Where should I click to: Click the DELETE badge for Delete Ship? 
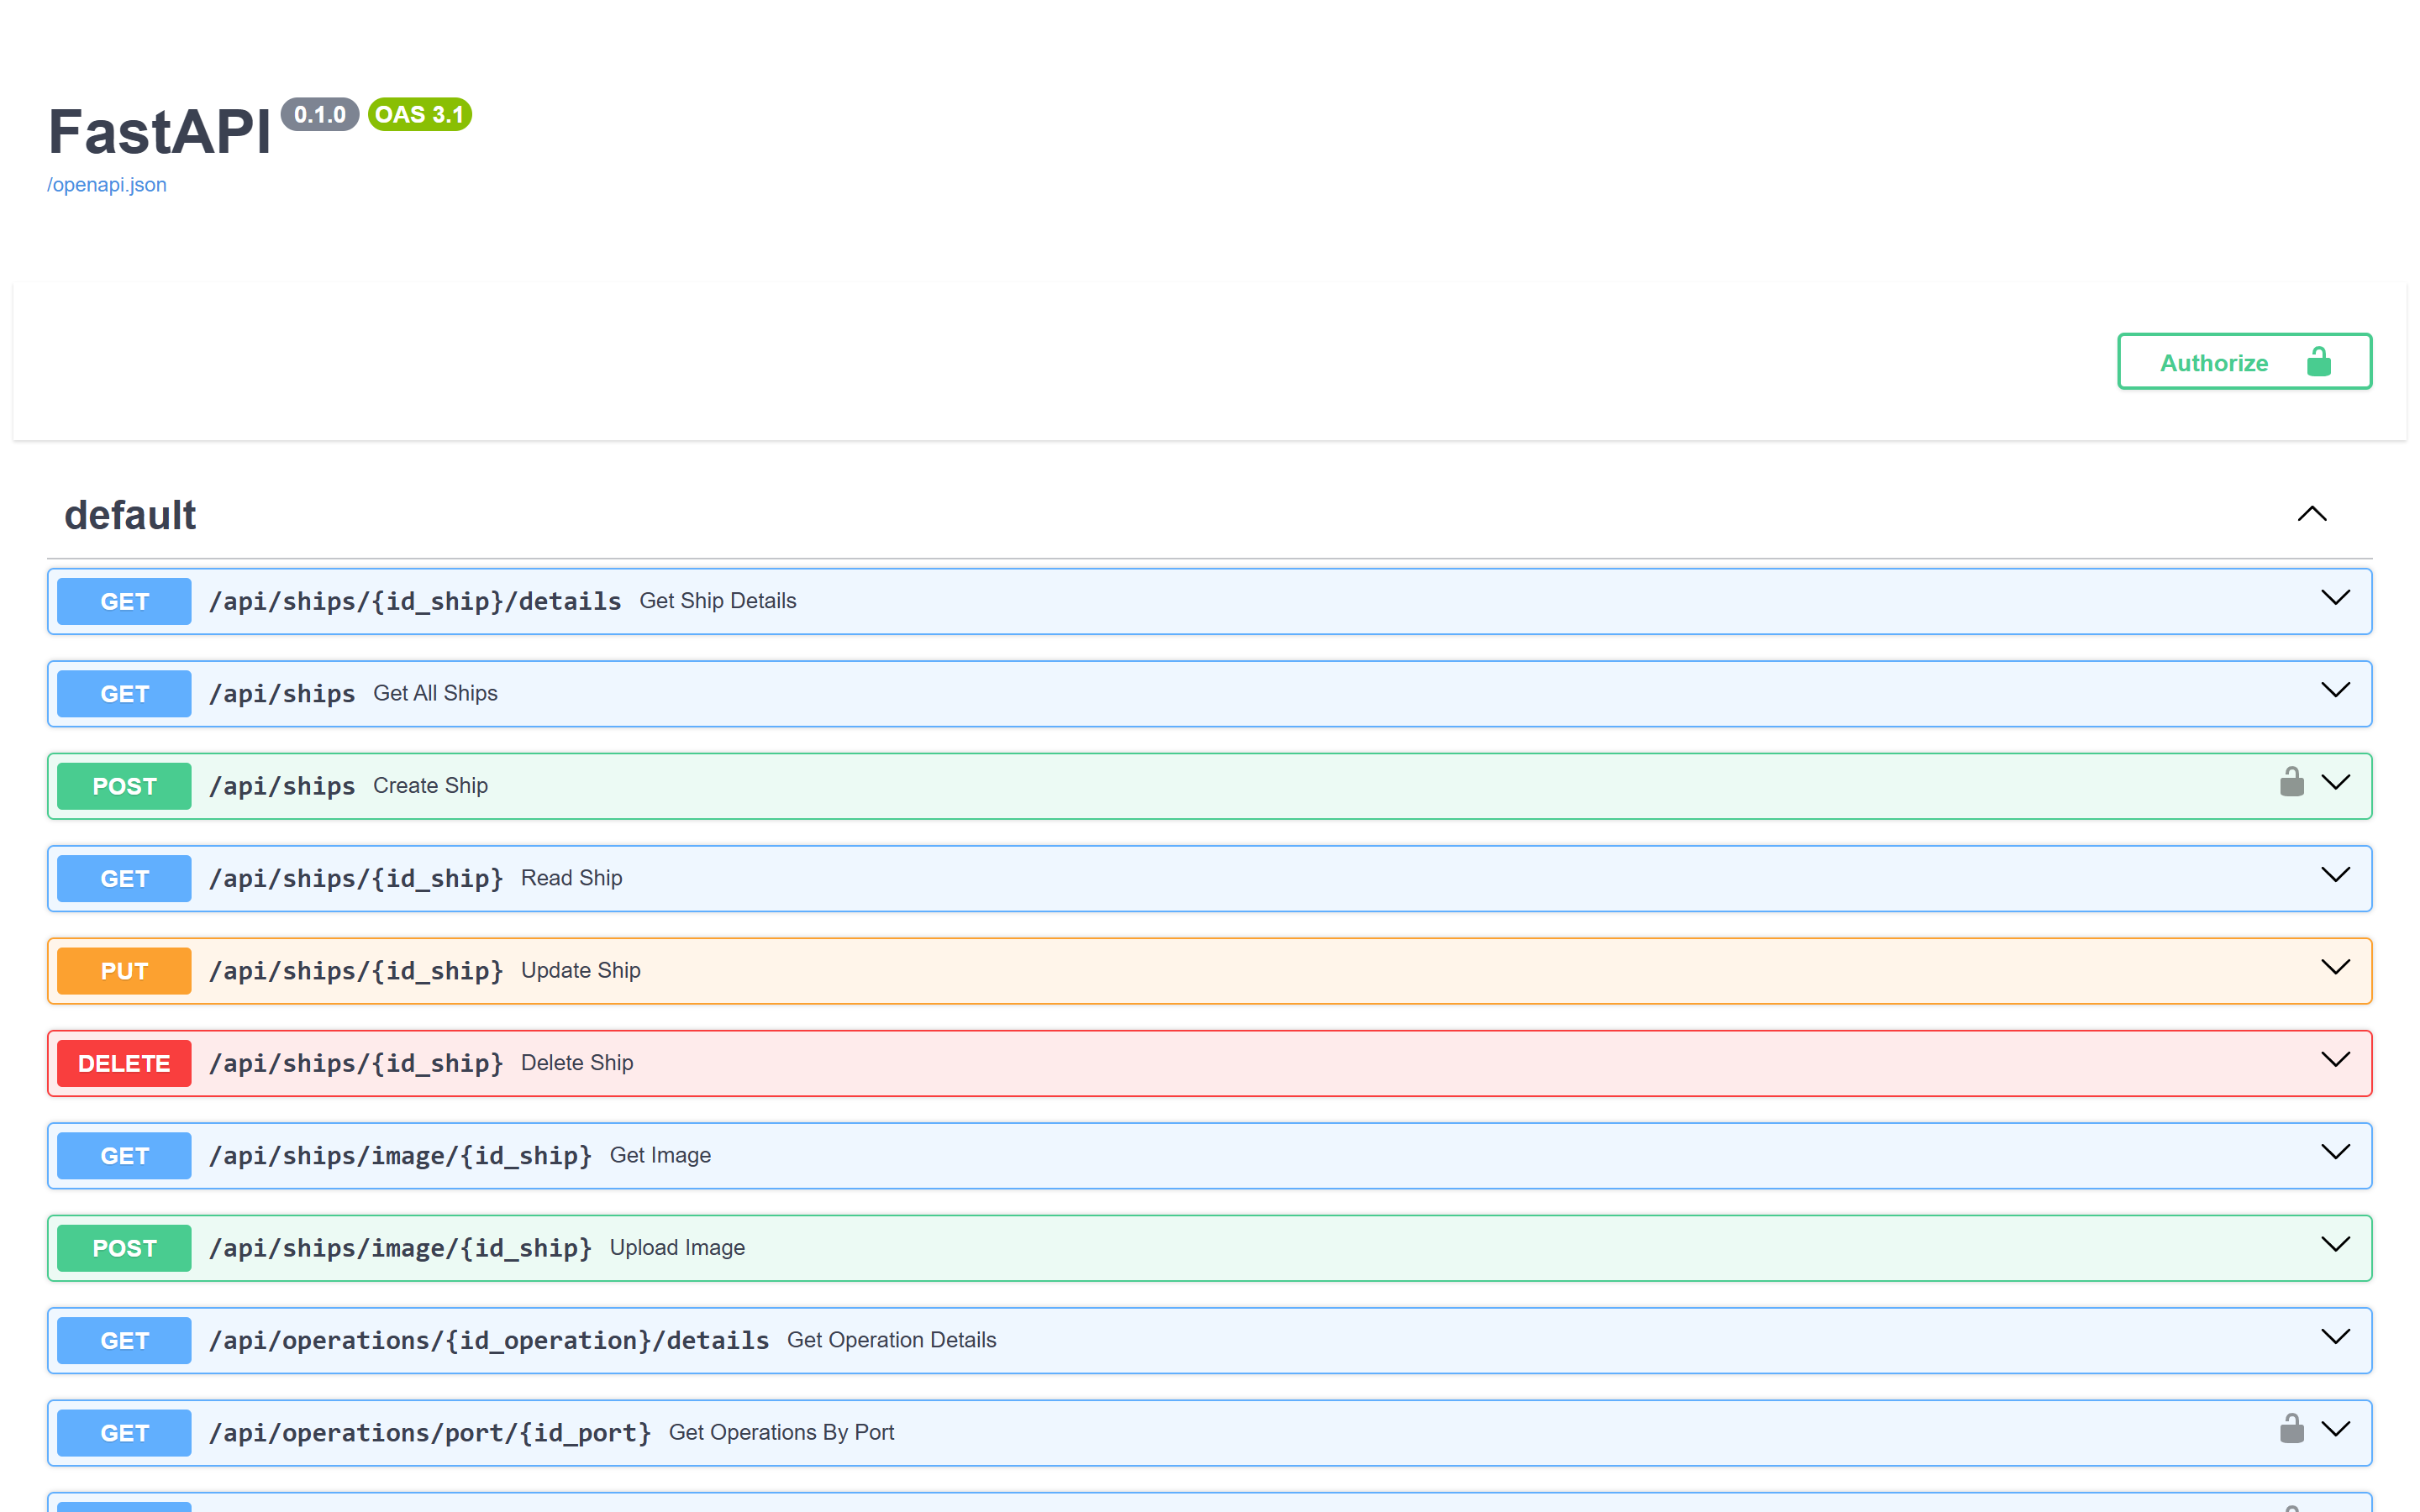coord(124,1063)
